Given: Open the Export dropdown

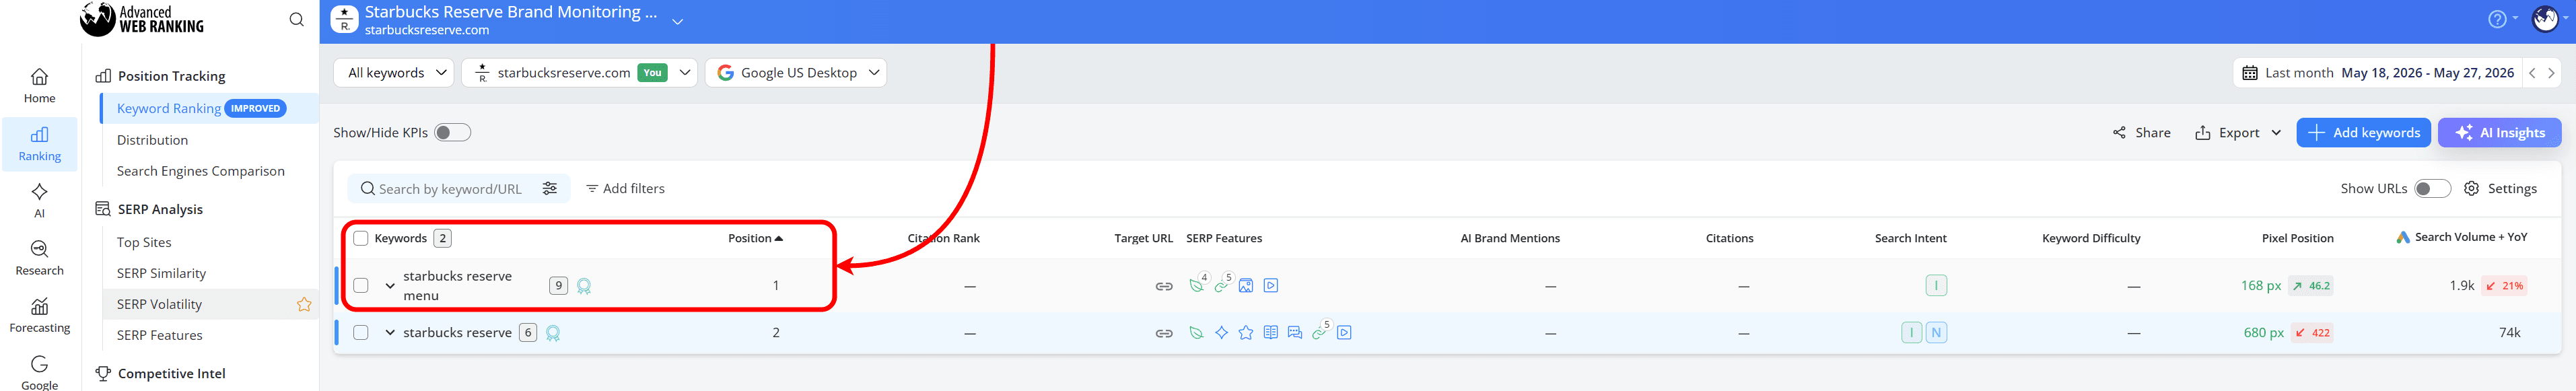Looking at the screenshot, I should (x=2238, y=133).
